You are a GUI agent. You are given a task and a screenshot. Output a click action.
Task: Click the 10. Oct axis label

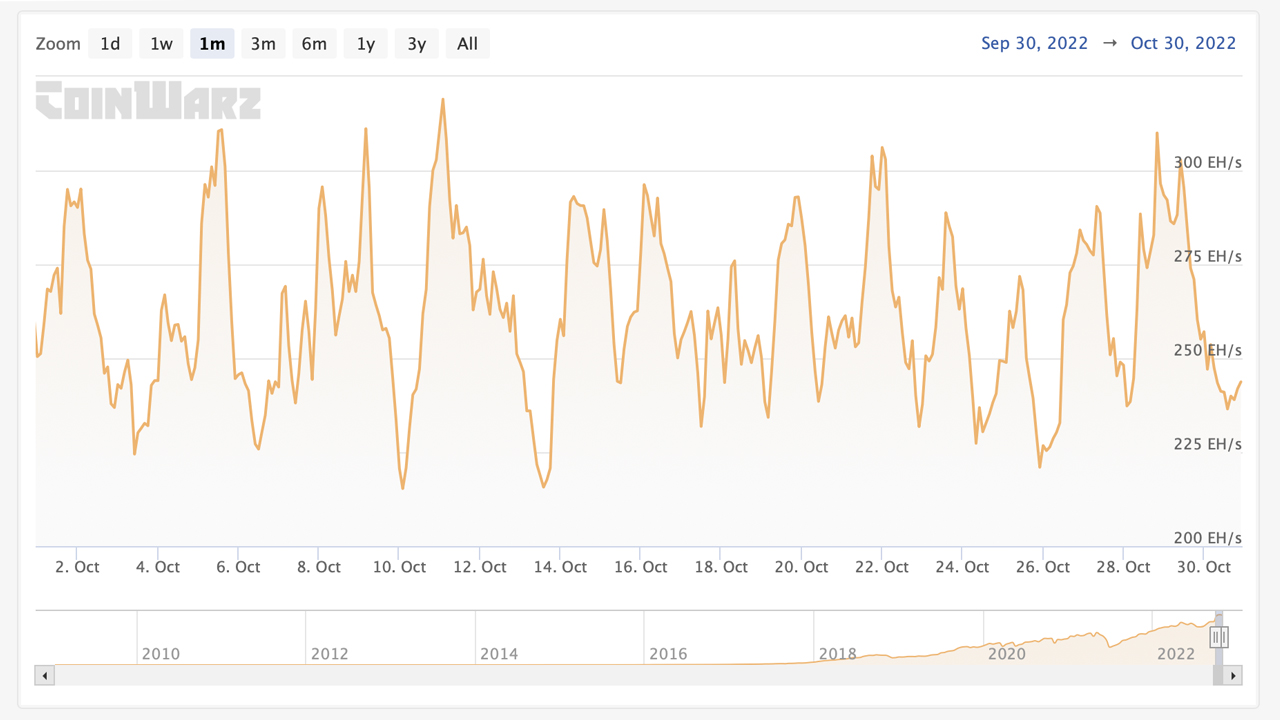[x=399, y=567]
